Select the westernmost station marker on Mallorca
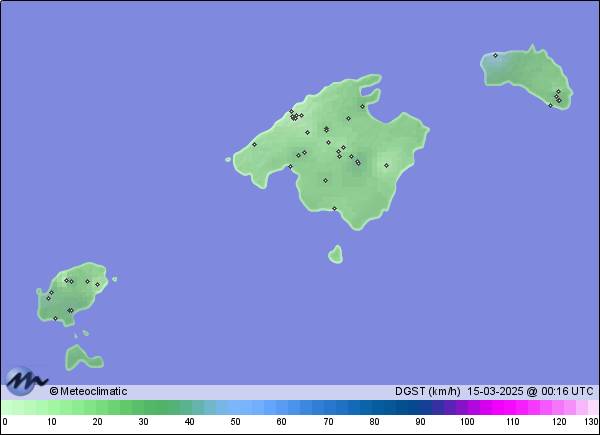Viewport: 600px width, 435px height. (254, 145)
